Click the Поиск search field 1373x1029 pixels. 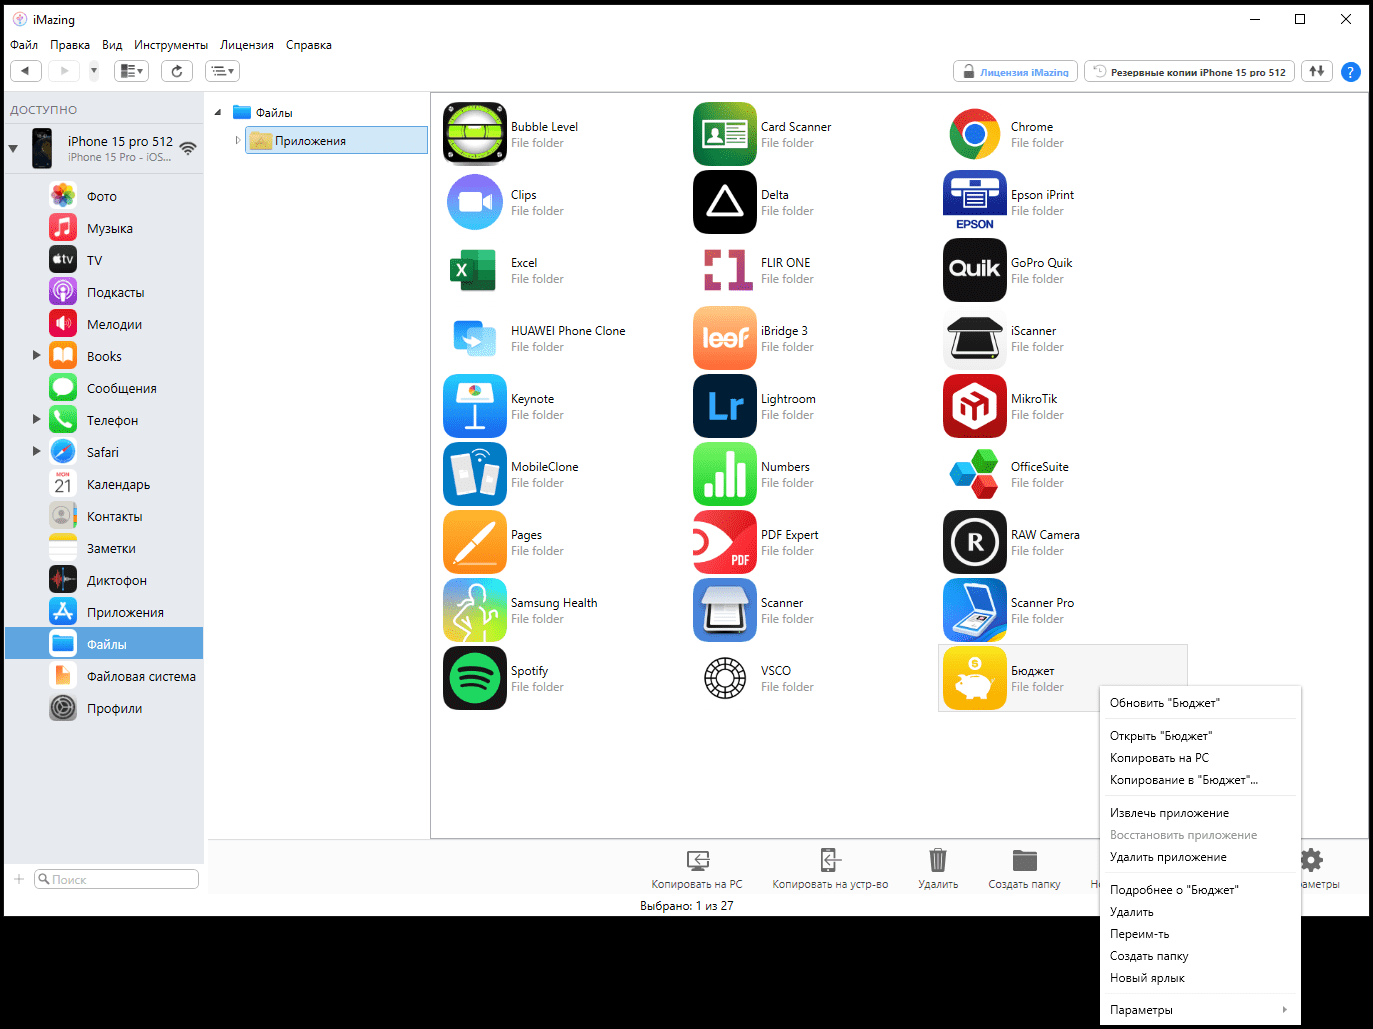[x=117, y=879]
